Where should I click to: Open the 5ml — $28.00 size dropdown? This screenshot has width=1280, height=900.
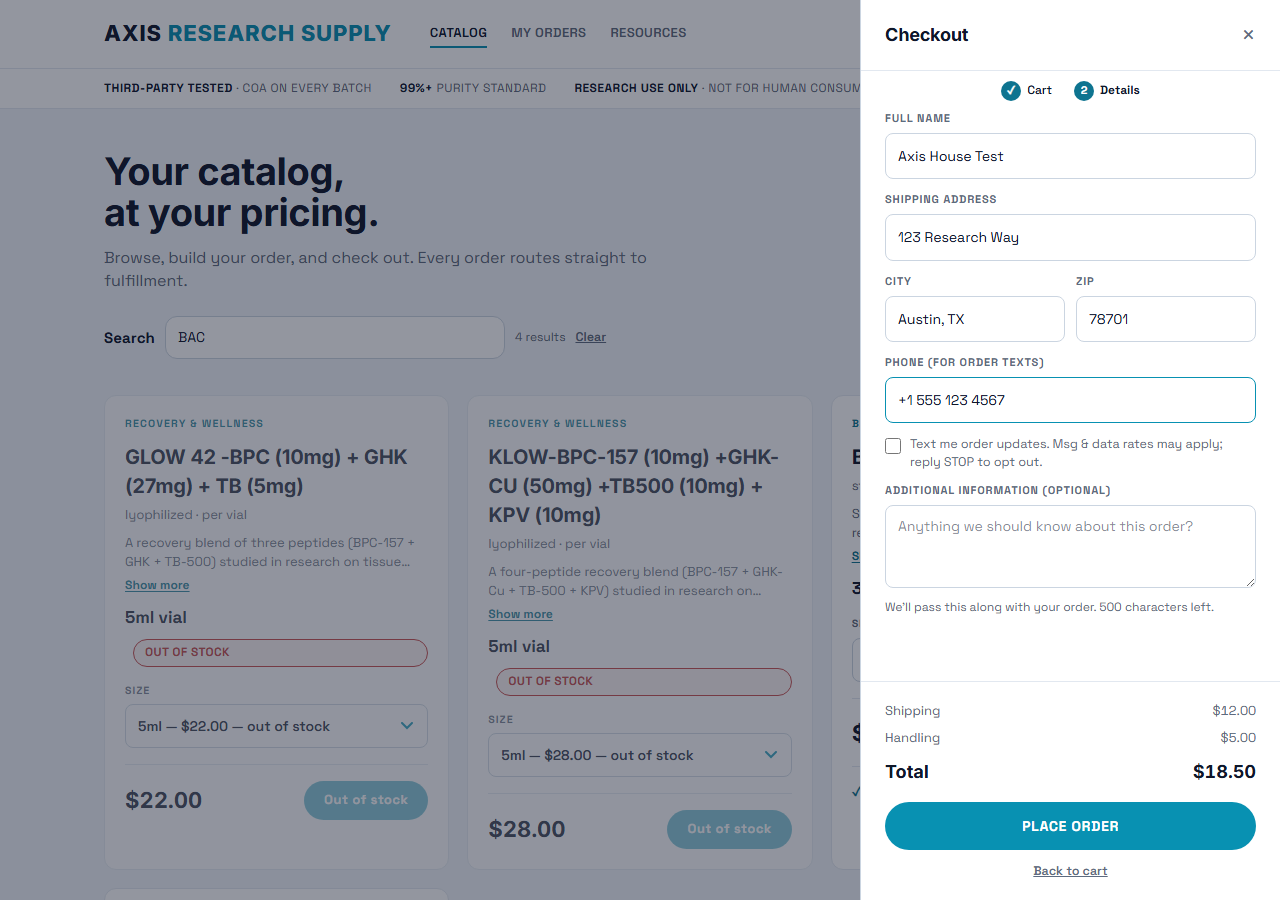[640, 755]
